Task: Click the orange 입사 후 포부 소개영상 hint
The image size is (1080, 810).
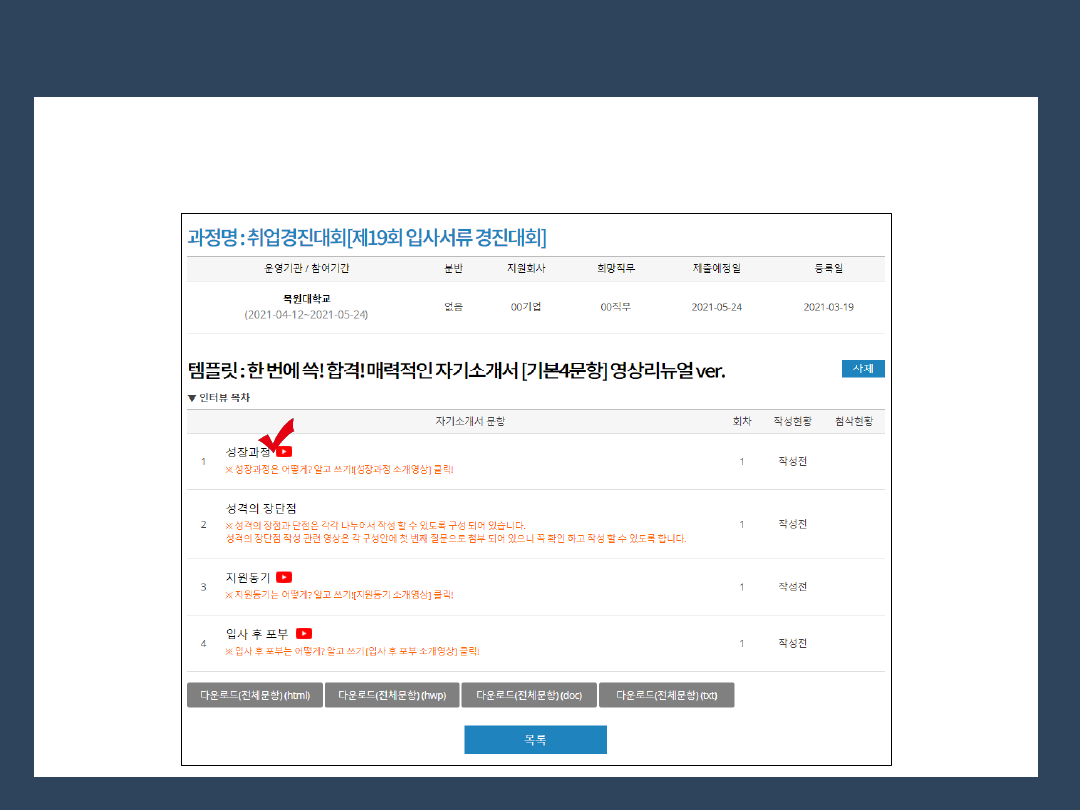Action: point(352,651)
